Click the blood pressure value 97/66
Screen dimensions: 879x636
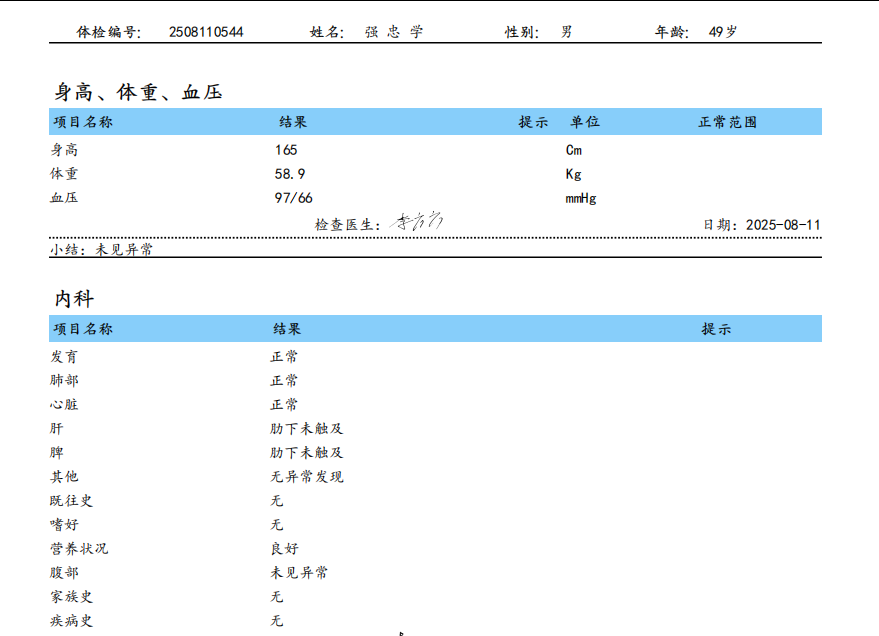click(x=293, y=198)
